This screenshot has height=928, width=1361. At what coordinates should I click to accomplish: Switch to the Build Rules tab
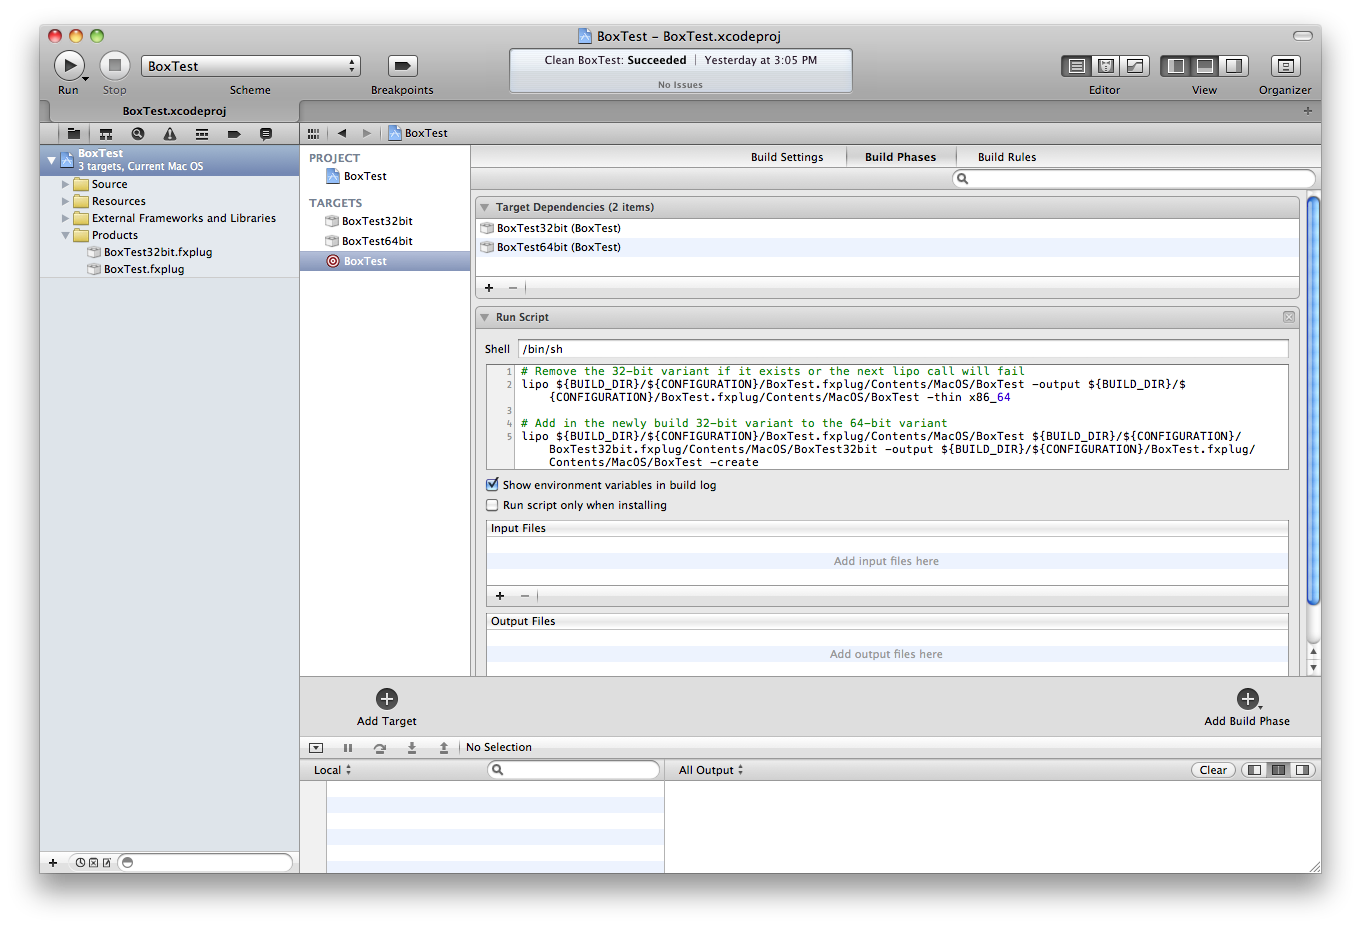point(1007,157)
